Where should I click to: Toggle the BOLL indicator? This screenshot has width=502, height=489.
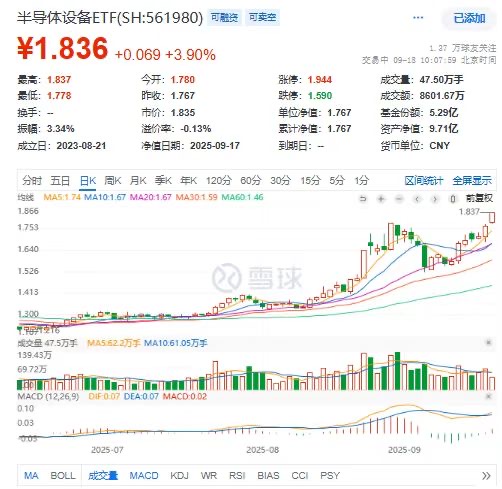coord(63,475)
